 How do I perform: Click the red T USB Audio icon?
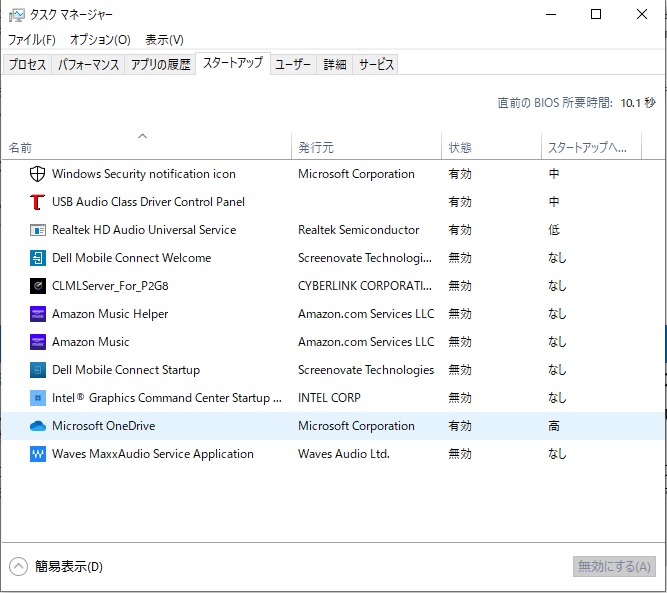coord(37,202)
